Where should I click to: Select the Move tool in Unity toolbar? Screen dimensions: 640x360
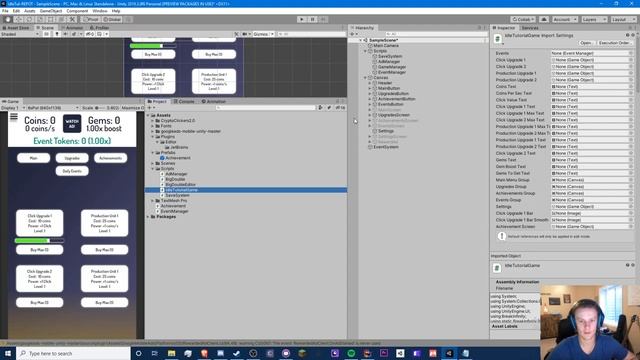(x=19, y=19)
